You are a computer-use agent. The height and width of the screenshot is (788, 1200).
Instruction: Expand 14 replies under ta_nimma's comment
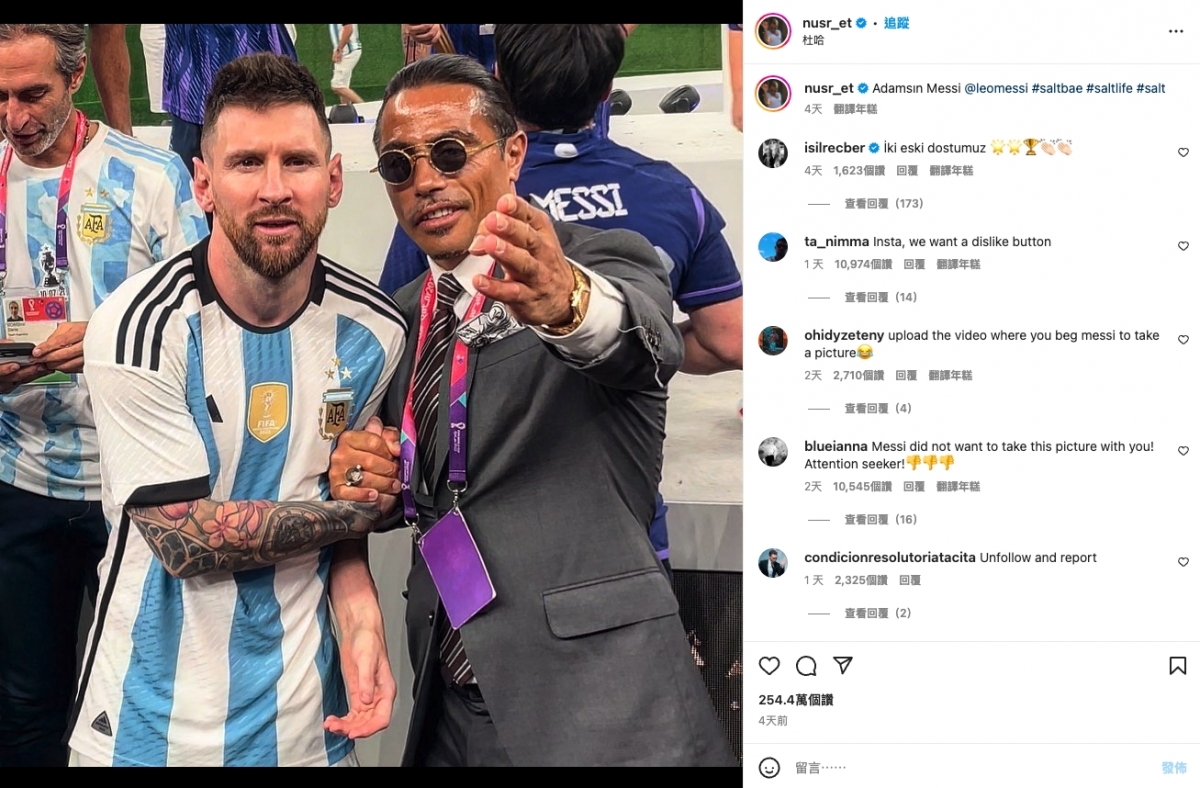pyautogui.click(x=880, y=298)
